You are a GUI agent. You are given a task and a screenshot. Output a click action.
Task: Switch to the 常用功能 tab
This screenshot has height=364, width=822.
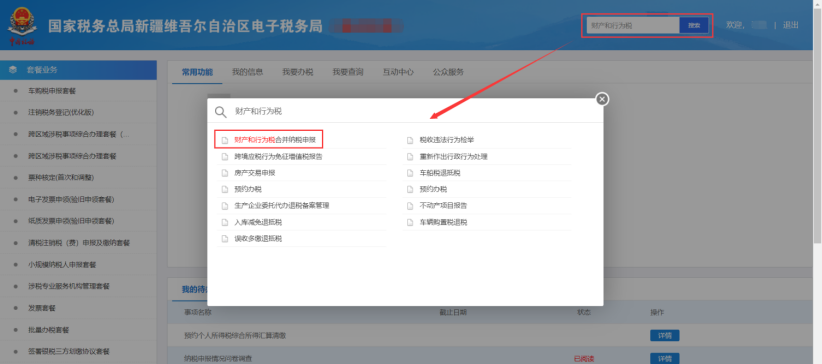pos(197,72)
